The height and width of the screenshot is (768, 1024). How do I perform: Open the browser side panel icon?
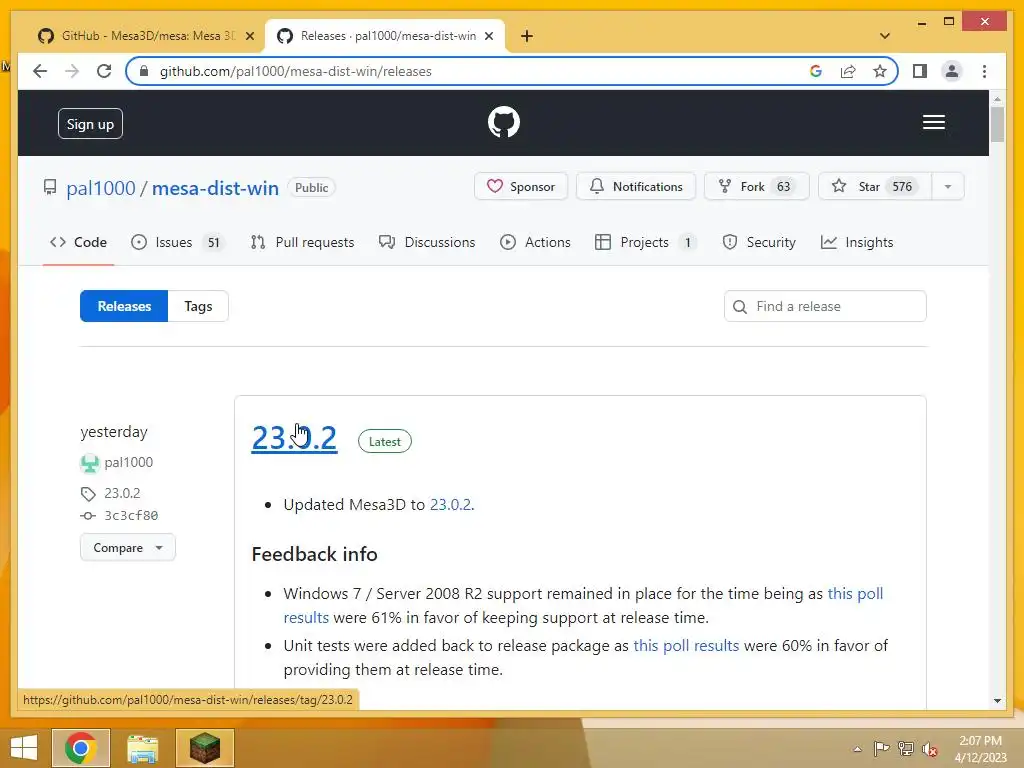(x=920, y=71)
